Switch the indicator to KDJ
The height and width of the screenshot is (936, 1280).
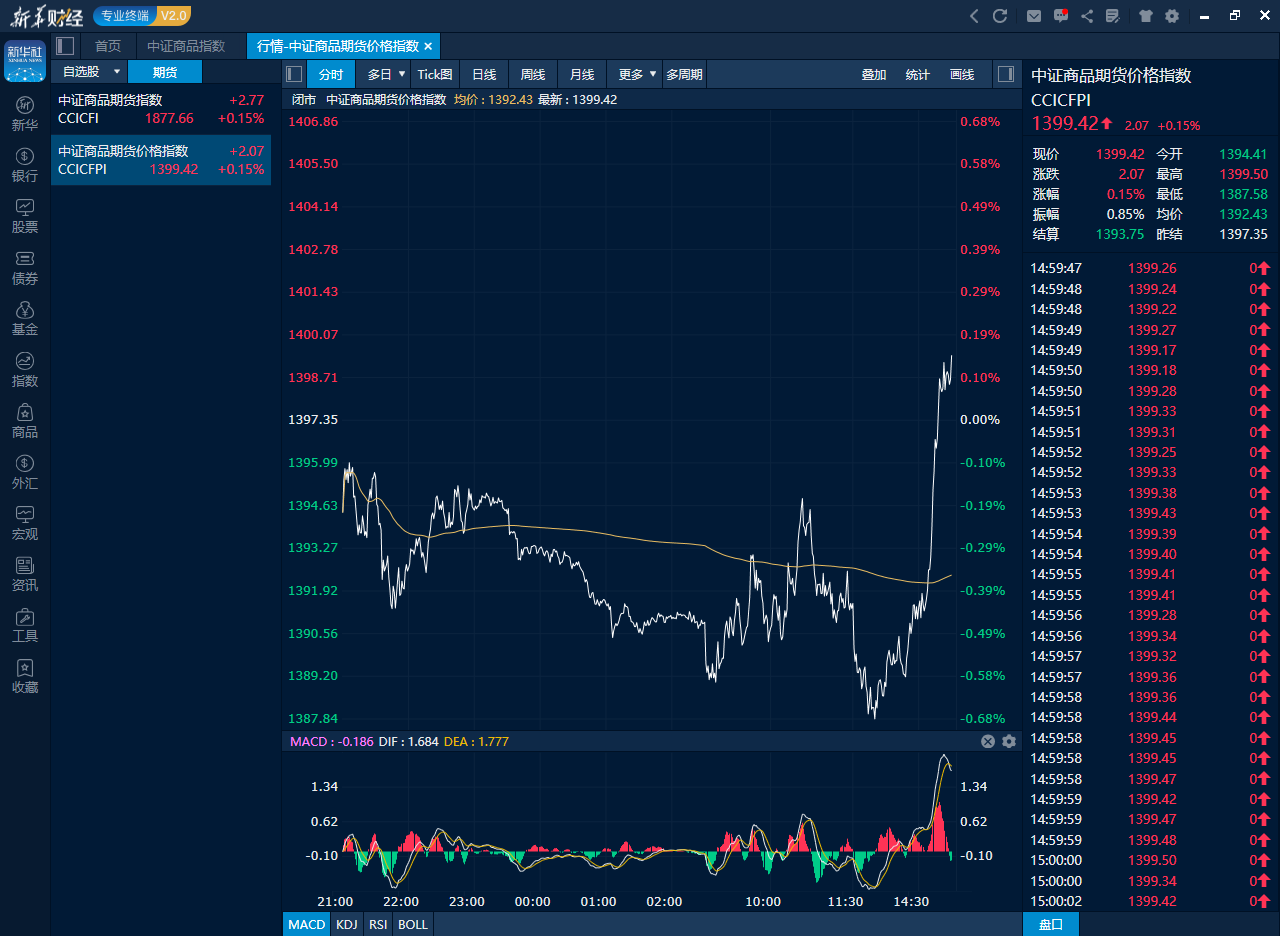coord(346,924)
